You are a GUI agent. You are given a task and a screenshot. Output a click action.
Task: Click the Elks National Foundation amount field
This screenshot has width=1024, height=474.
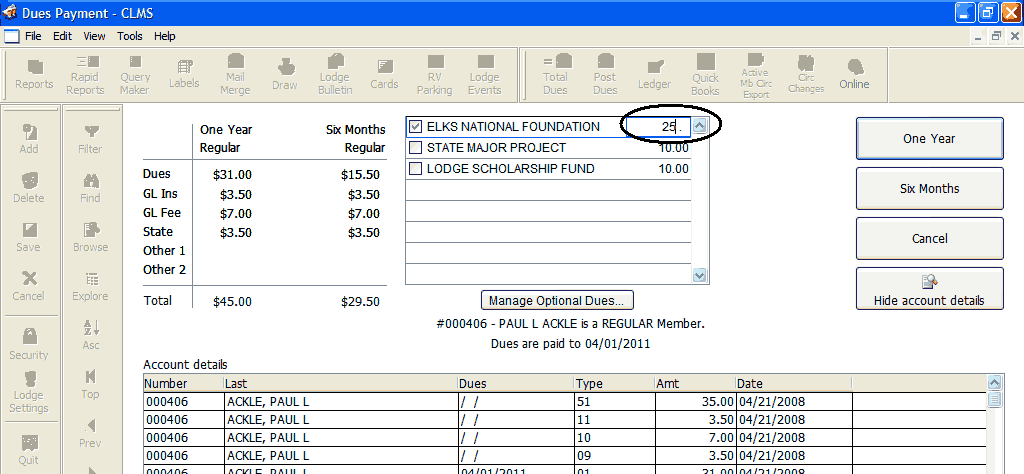pos(656,127)
